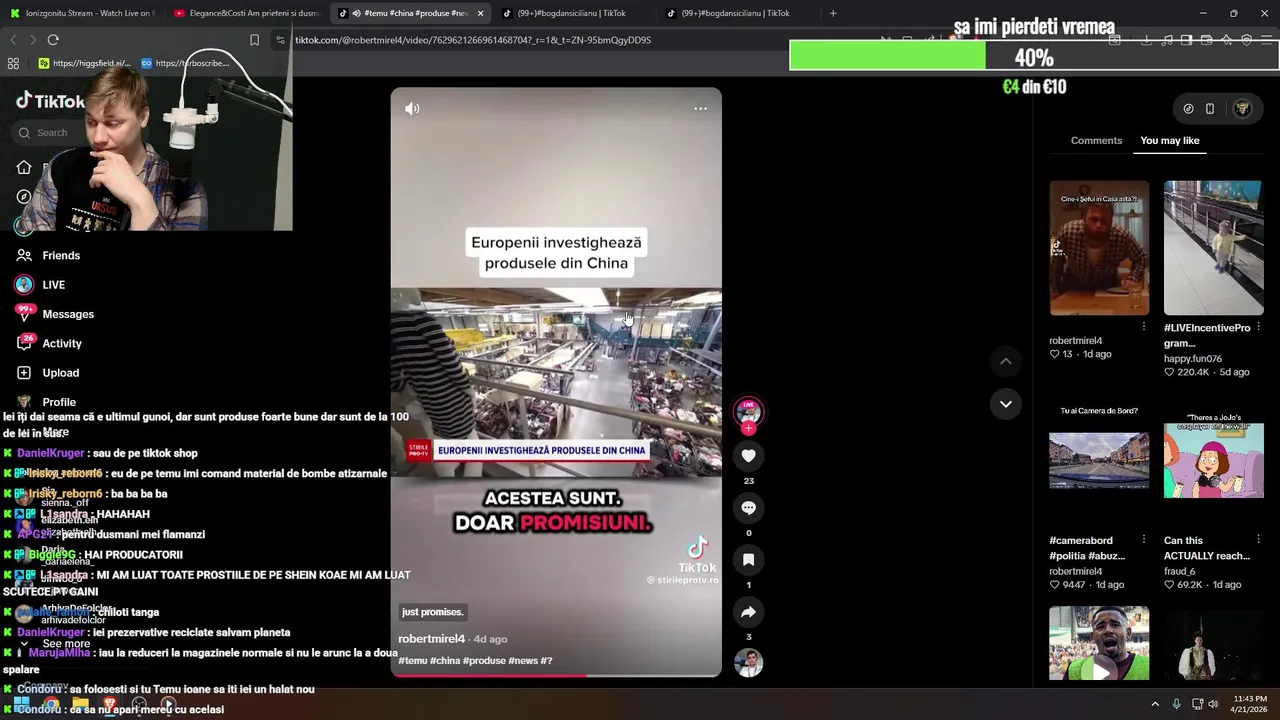The width and height of the screenshot is (1280, 720).
Task: Open a new browser tab
Action: coord(833,13)
